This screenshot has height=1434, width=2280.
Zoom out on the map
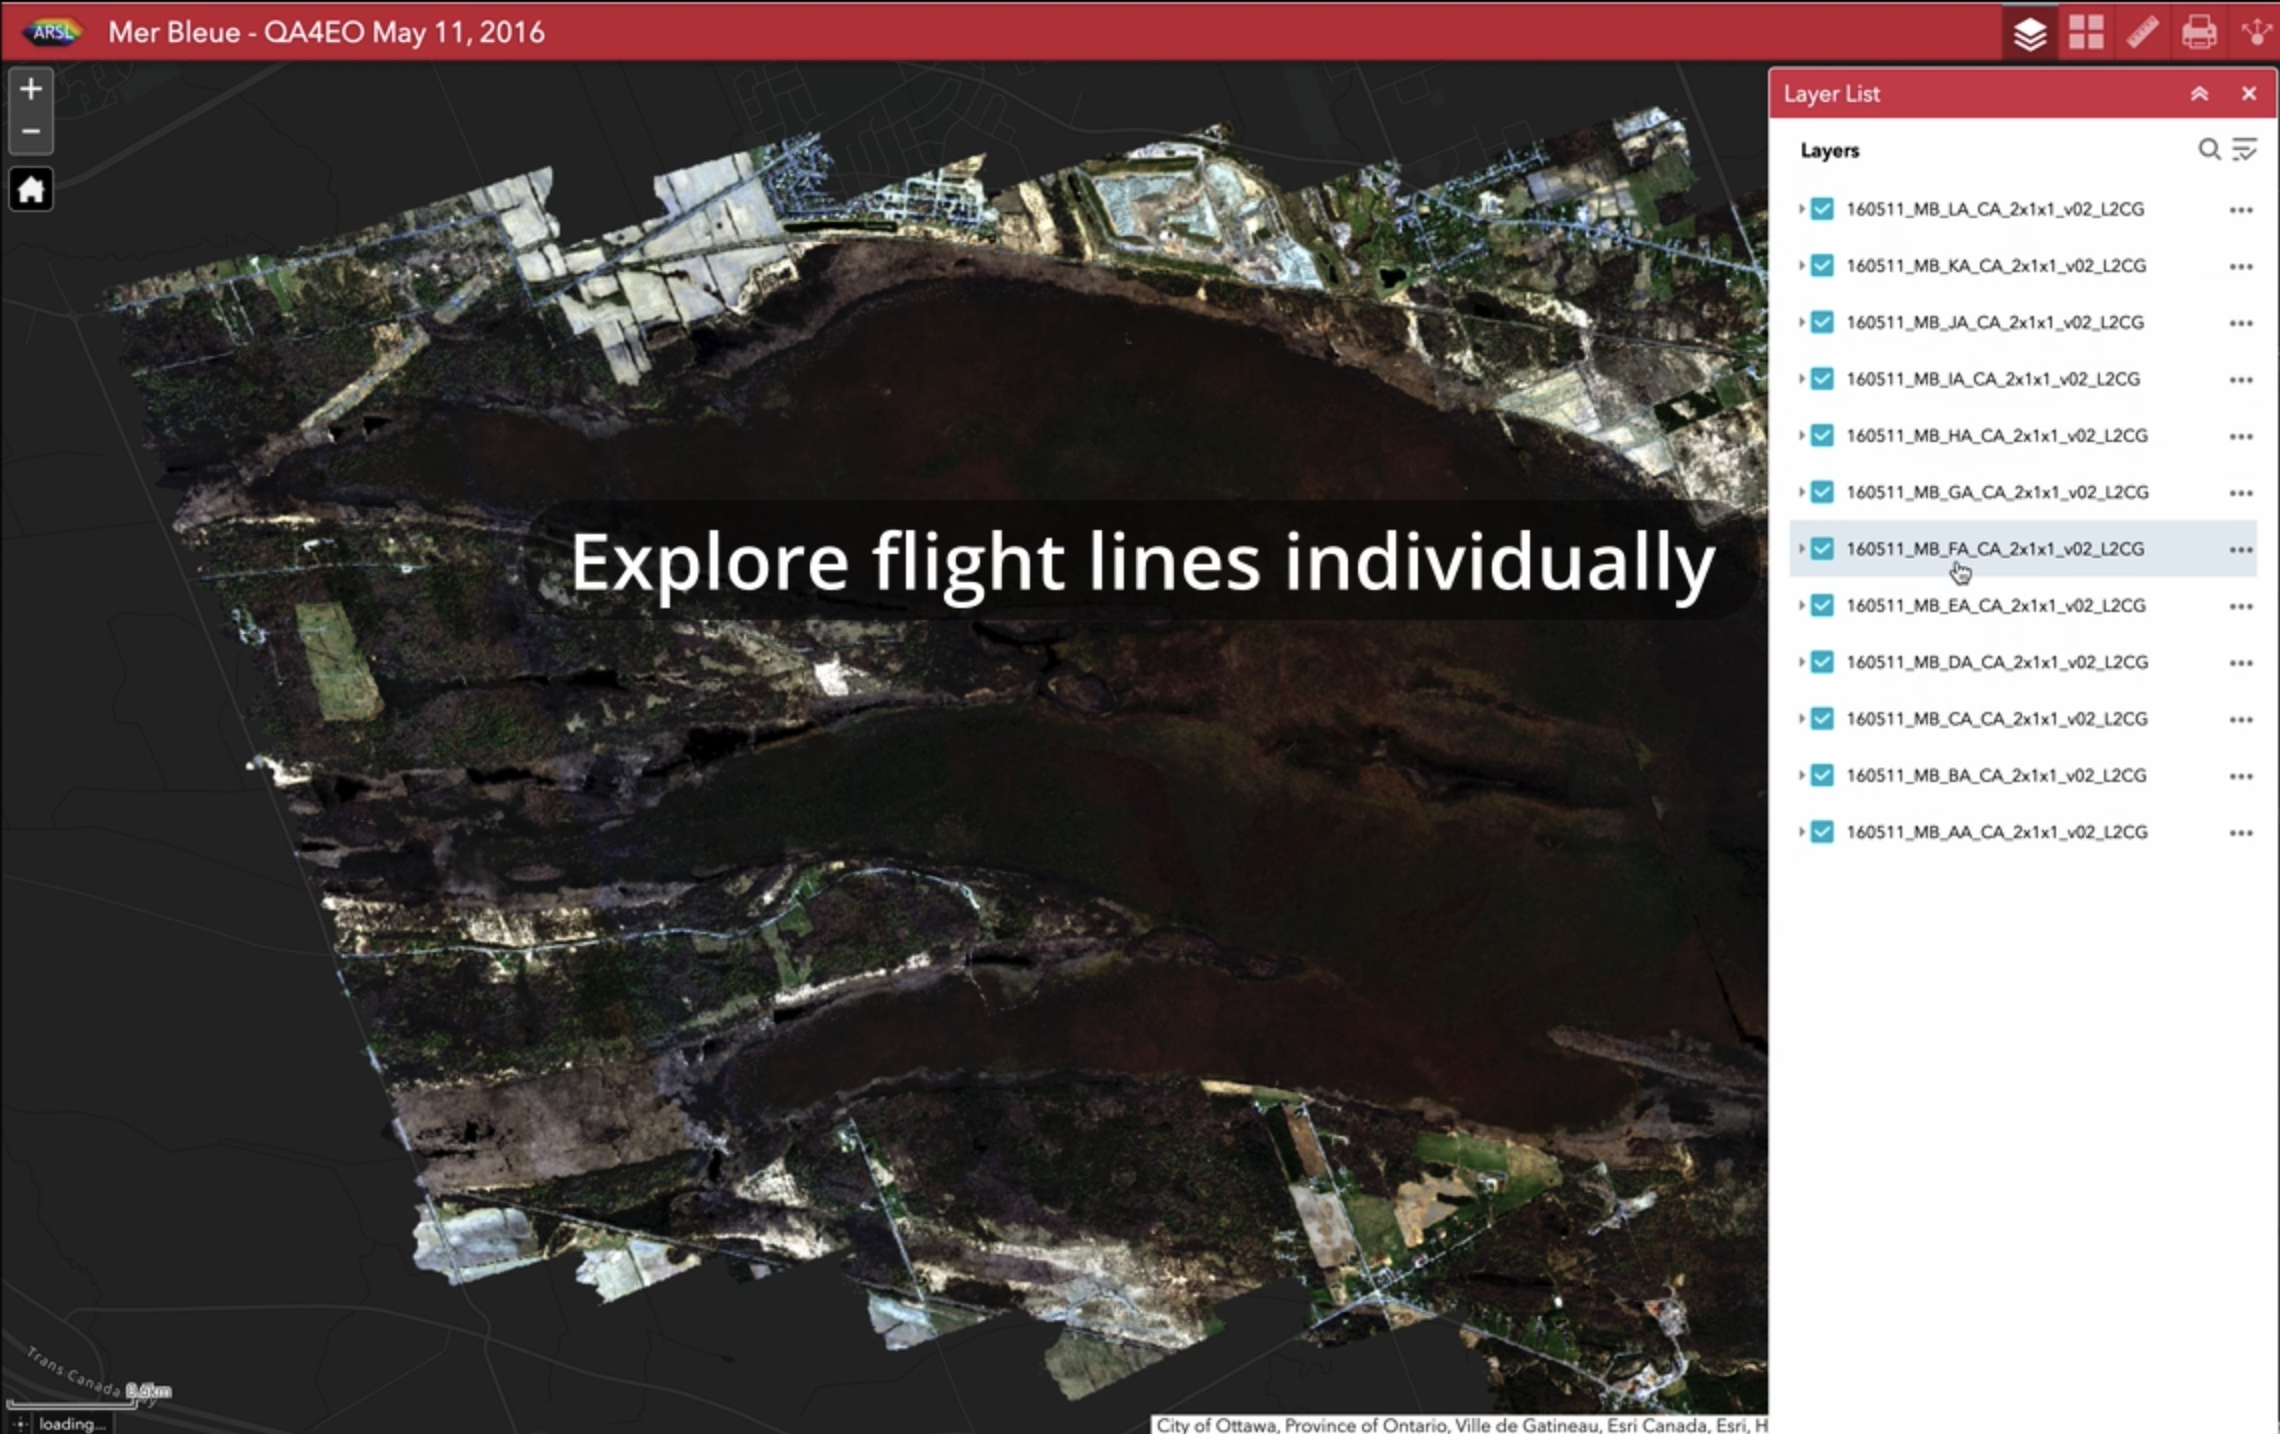click(x=31, y=132)
